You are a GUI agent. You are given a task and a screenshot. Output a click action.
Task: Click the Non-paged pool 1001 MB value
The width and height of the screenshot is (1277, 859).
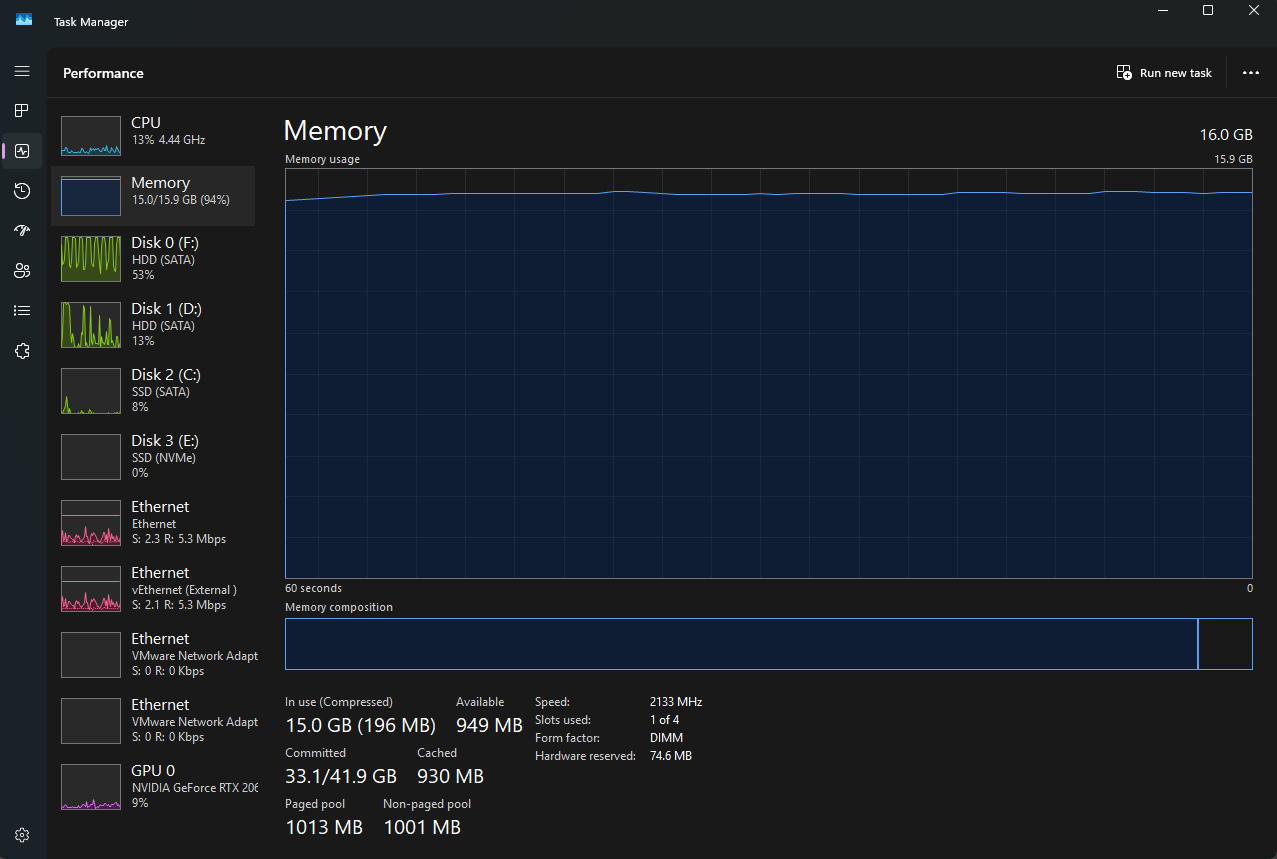tap(422, 827)
